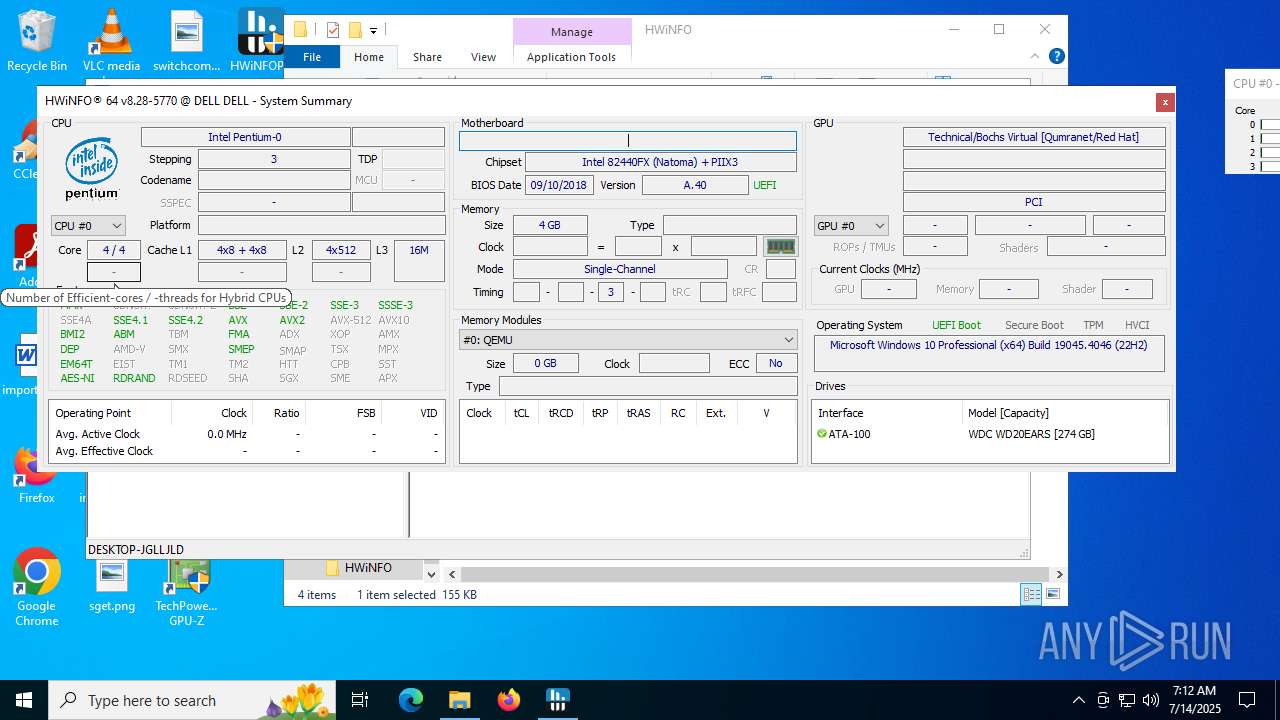The image size is (1280, 720).
Task: Expand the HWiNFO folder tree dropdown arrow
Action: click(431, 574)
